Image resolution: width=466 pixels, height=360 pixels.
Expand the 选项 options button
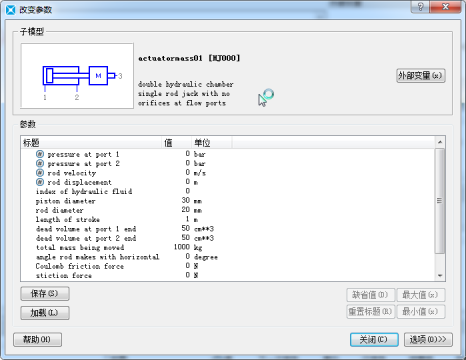[428, 340]
